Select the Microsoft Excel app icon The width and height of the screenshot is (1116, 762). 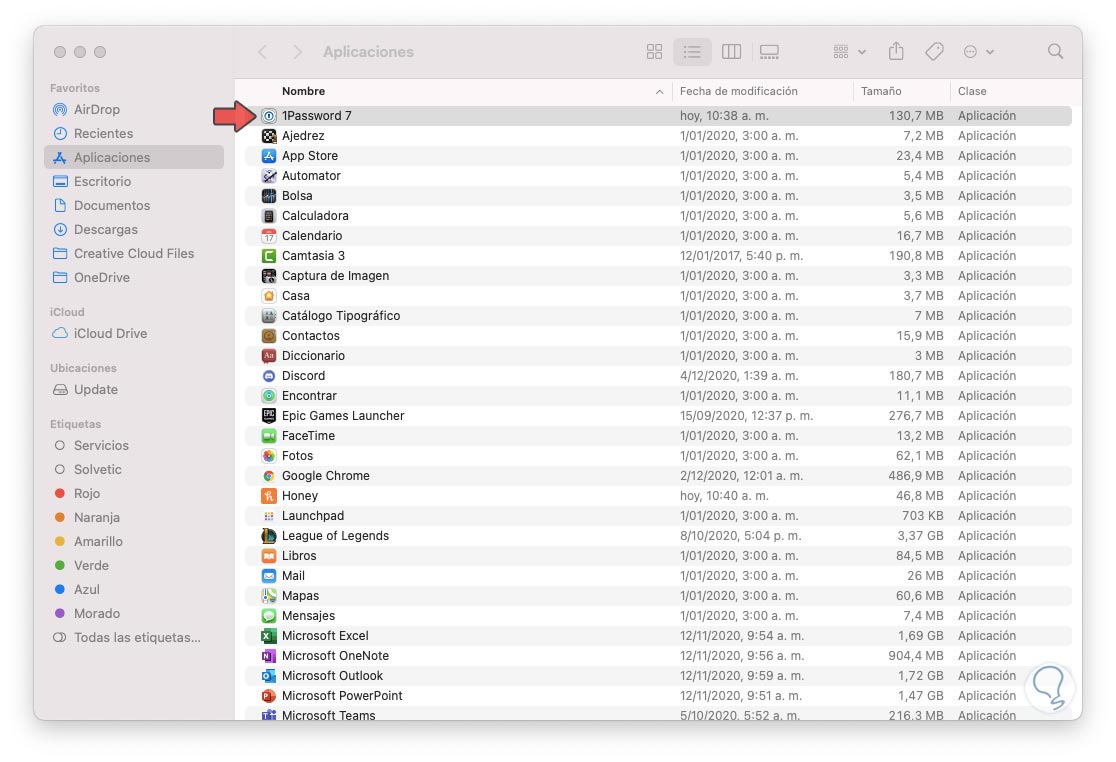268,635
